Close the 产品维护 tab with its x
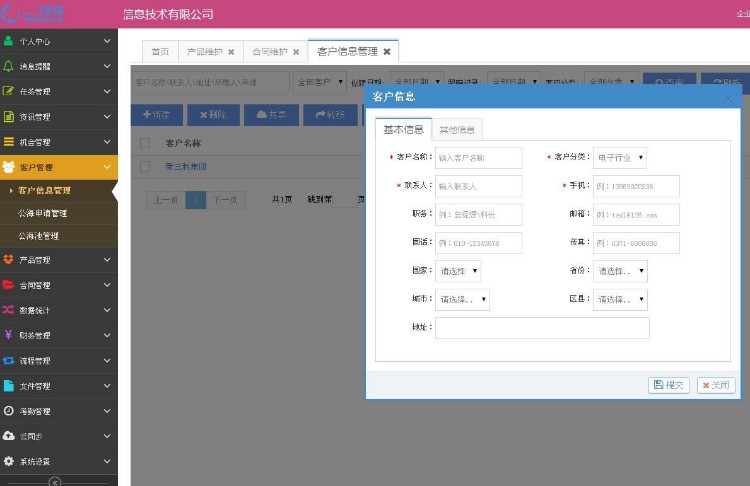 point(231,52)
